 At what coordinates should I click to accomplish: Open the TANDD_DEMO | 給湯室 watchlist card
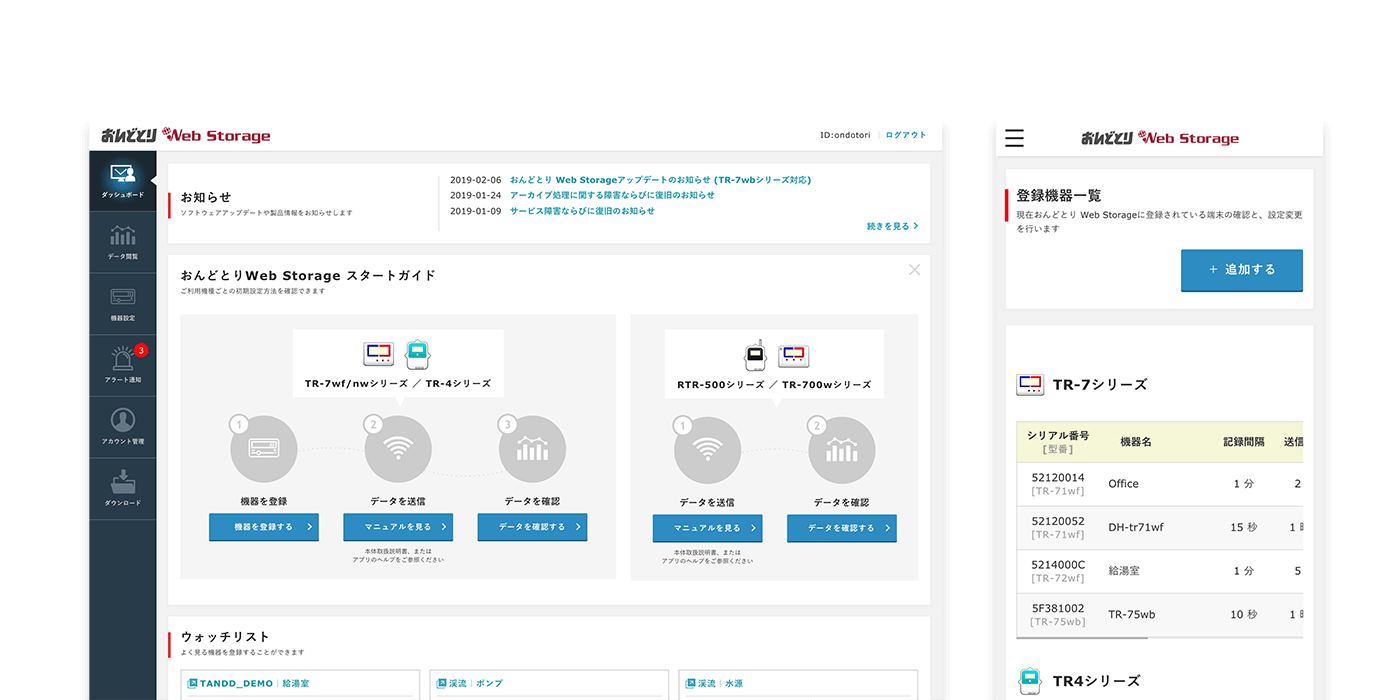tap(300, 684)
